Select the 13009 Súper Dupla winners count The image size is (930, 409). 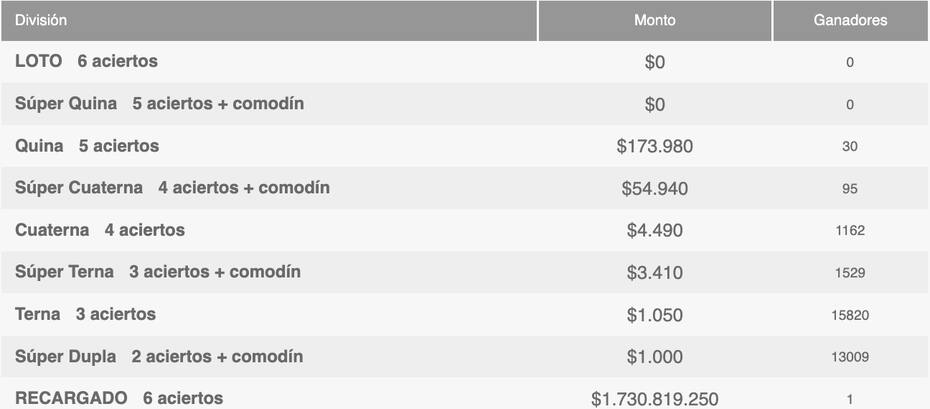click(850, 357)
